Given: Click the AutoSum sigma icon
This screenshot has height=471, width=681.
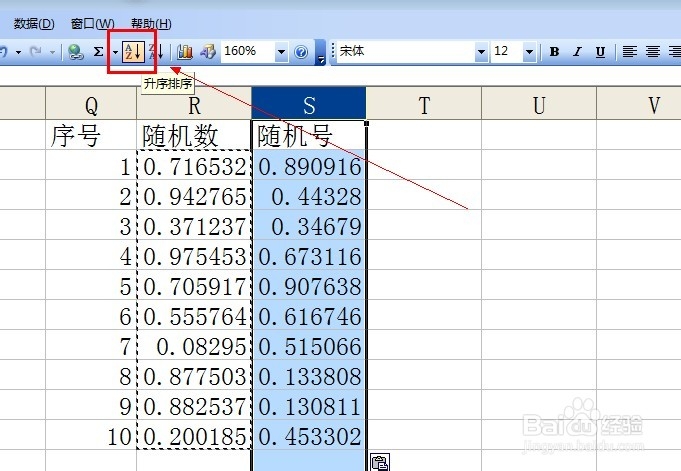Looking at the screenshot, I should click(x=99, y=52).
